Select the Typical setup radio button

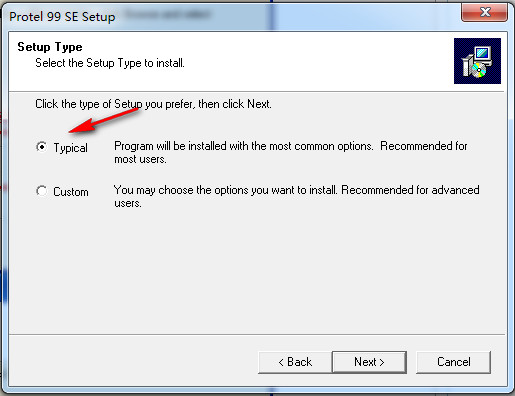[x=41, y=147]
